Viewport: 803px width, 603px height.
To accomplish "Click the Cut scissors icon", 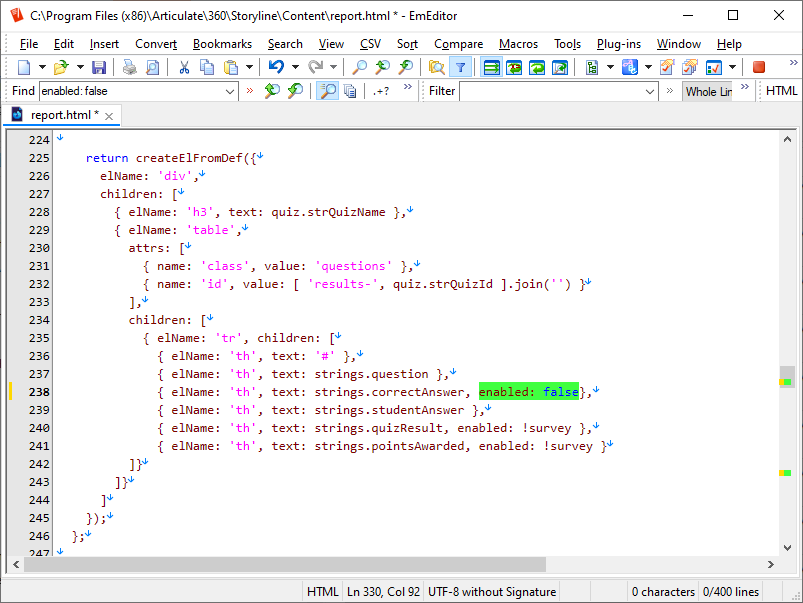I will click(x=184, y=67).
